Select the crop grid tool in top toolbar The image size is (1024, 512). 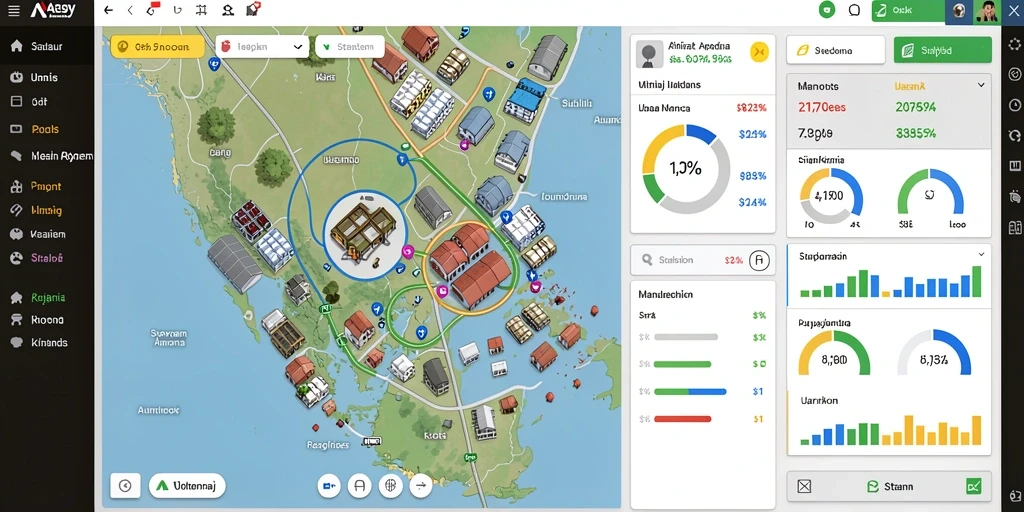pos(201,10)
